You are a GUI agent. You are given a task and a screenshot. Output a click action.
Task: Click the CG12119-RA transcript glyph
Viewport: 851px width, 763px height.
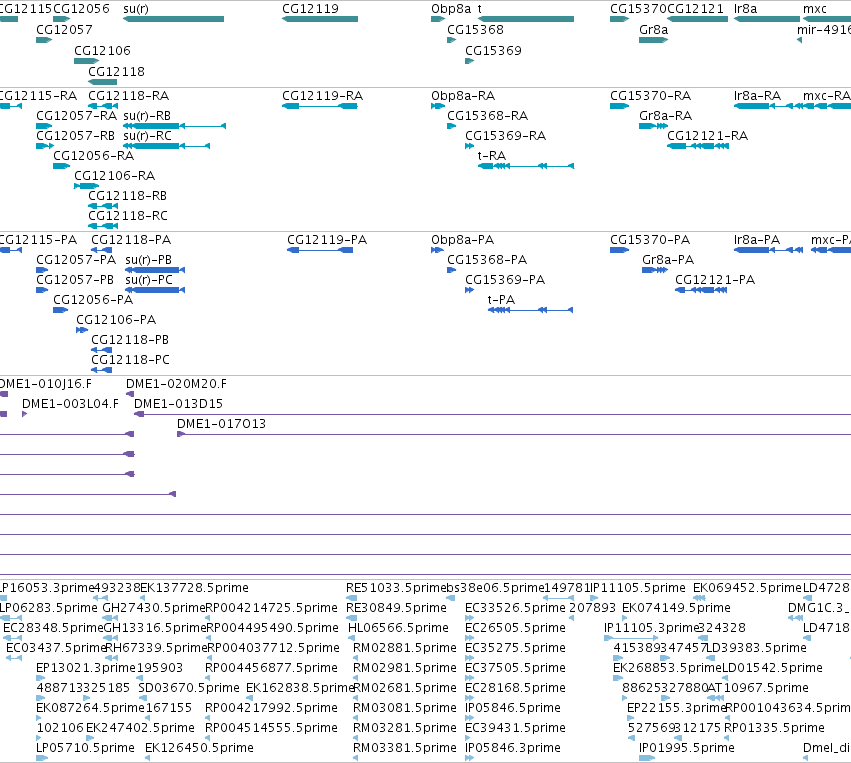point(320,106)
